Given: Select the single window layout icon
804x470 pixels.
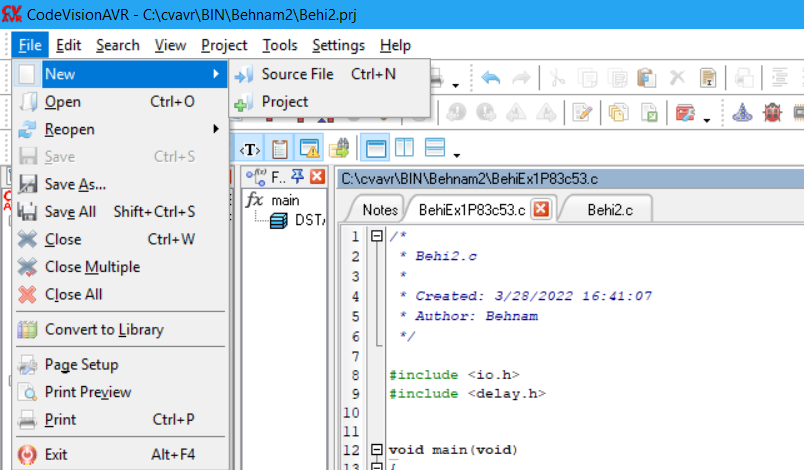Looking at the screenshot, I should pyautogui.click(x=375, y=148).
